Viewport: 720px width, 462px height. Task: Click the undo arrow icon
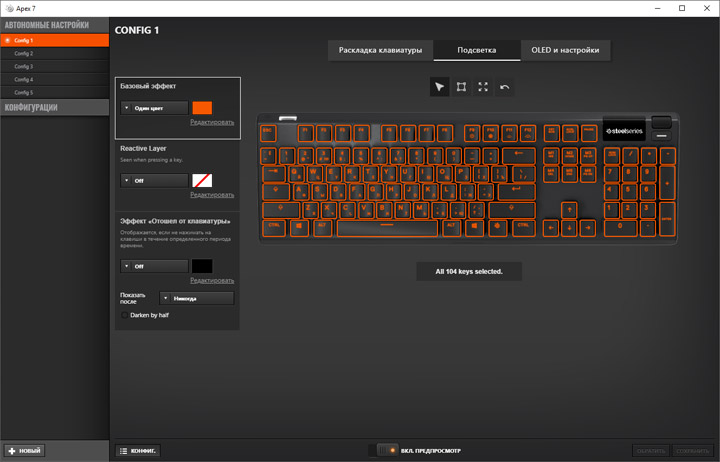tap(505, 87)
